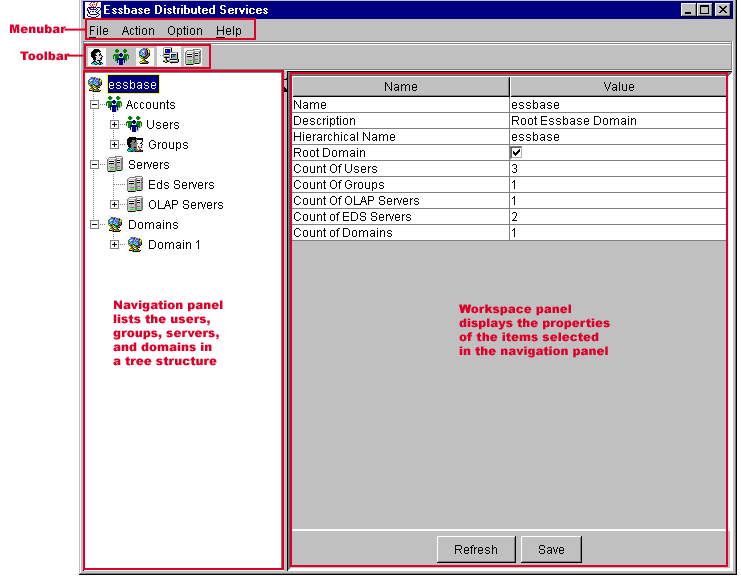Image resolution: width=741 pixels, height=578 pixels.
Task: Click the single user toolbar icon
Action: point(97,57)
